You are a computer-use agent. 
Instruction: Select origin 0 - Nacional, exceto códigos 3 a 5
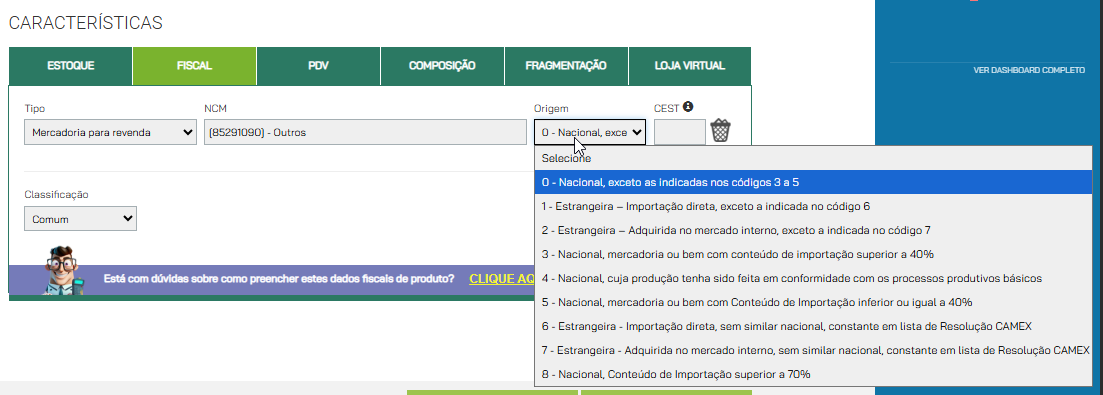pos(812,182)
